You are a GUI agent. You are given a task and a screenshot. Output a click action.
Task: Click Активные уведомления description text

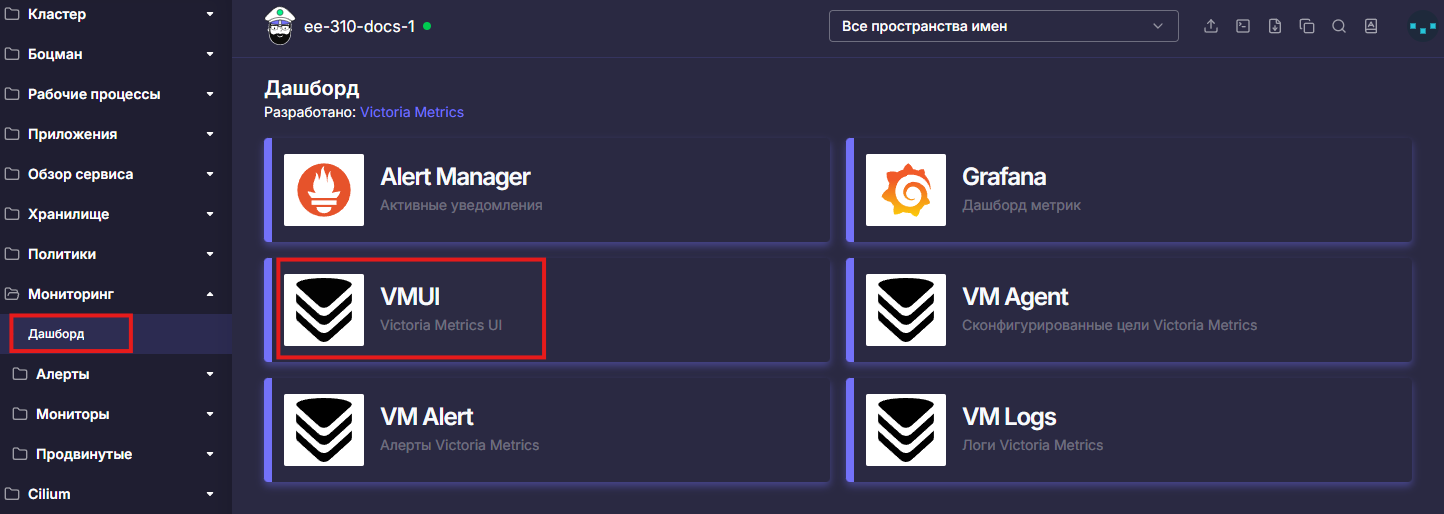(461, 205)
